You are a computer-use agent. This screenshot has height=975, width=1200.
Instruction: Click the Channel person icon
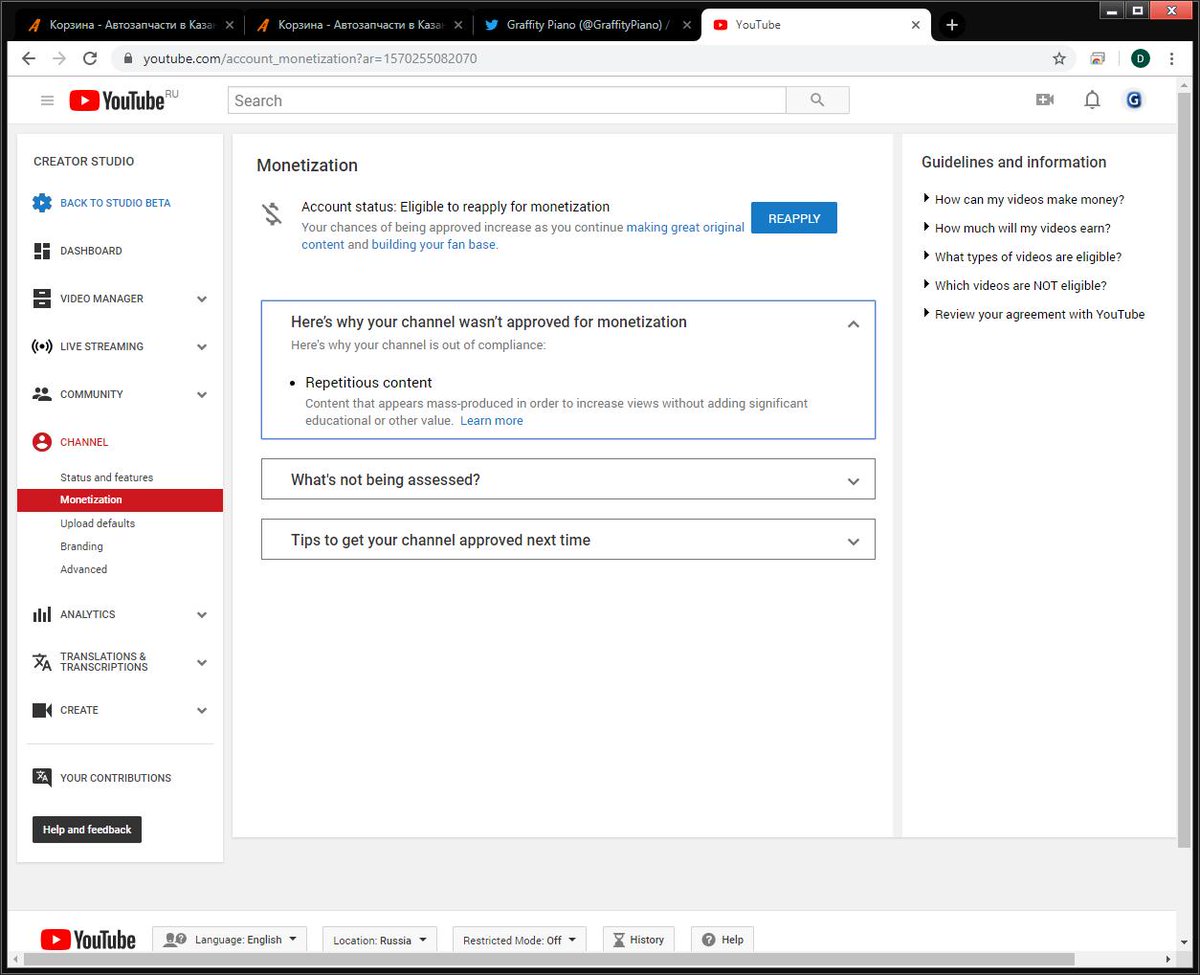click(42, 442)
